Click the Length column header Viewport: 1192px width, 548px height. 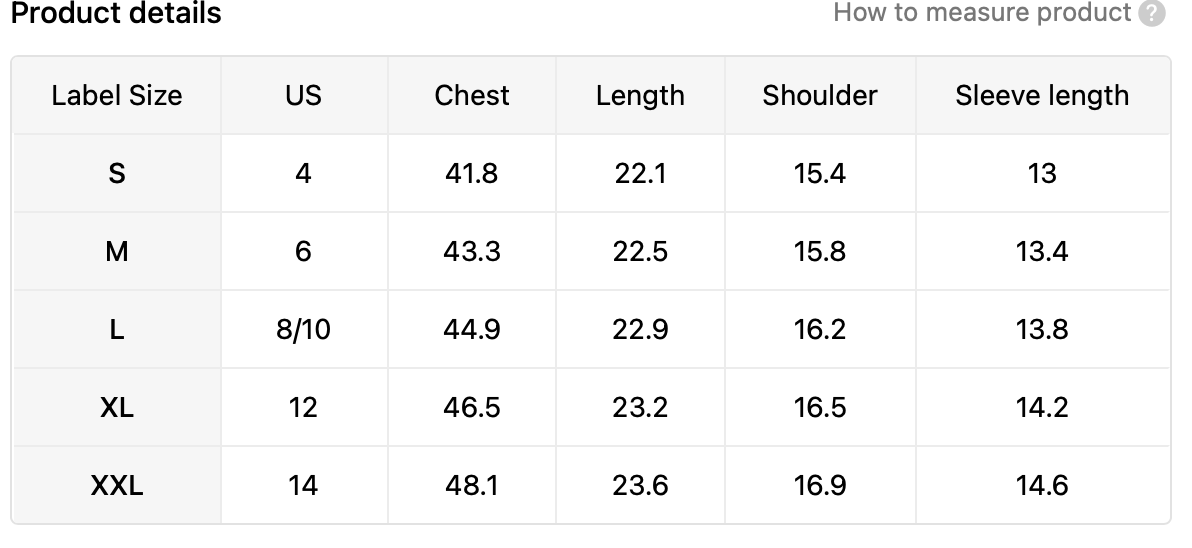click(640, 96)
